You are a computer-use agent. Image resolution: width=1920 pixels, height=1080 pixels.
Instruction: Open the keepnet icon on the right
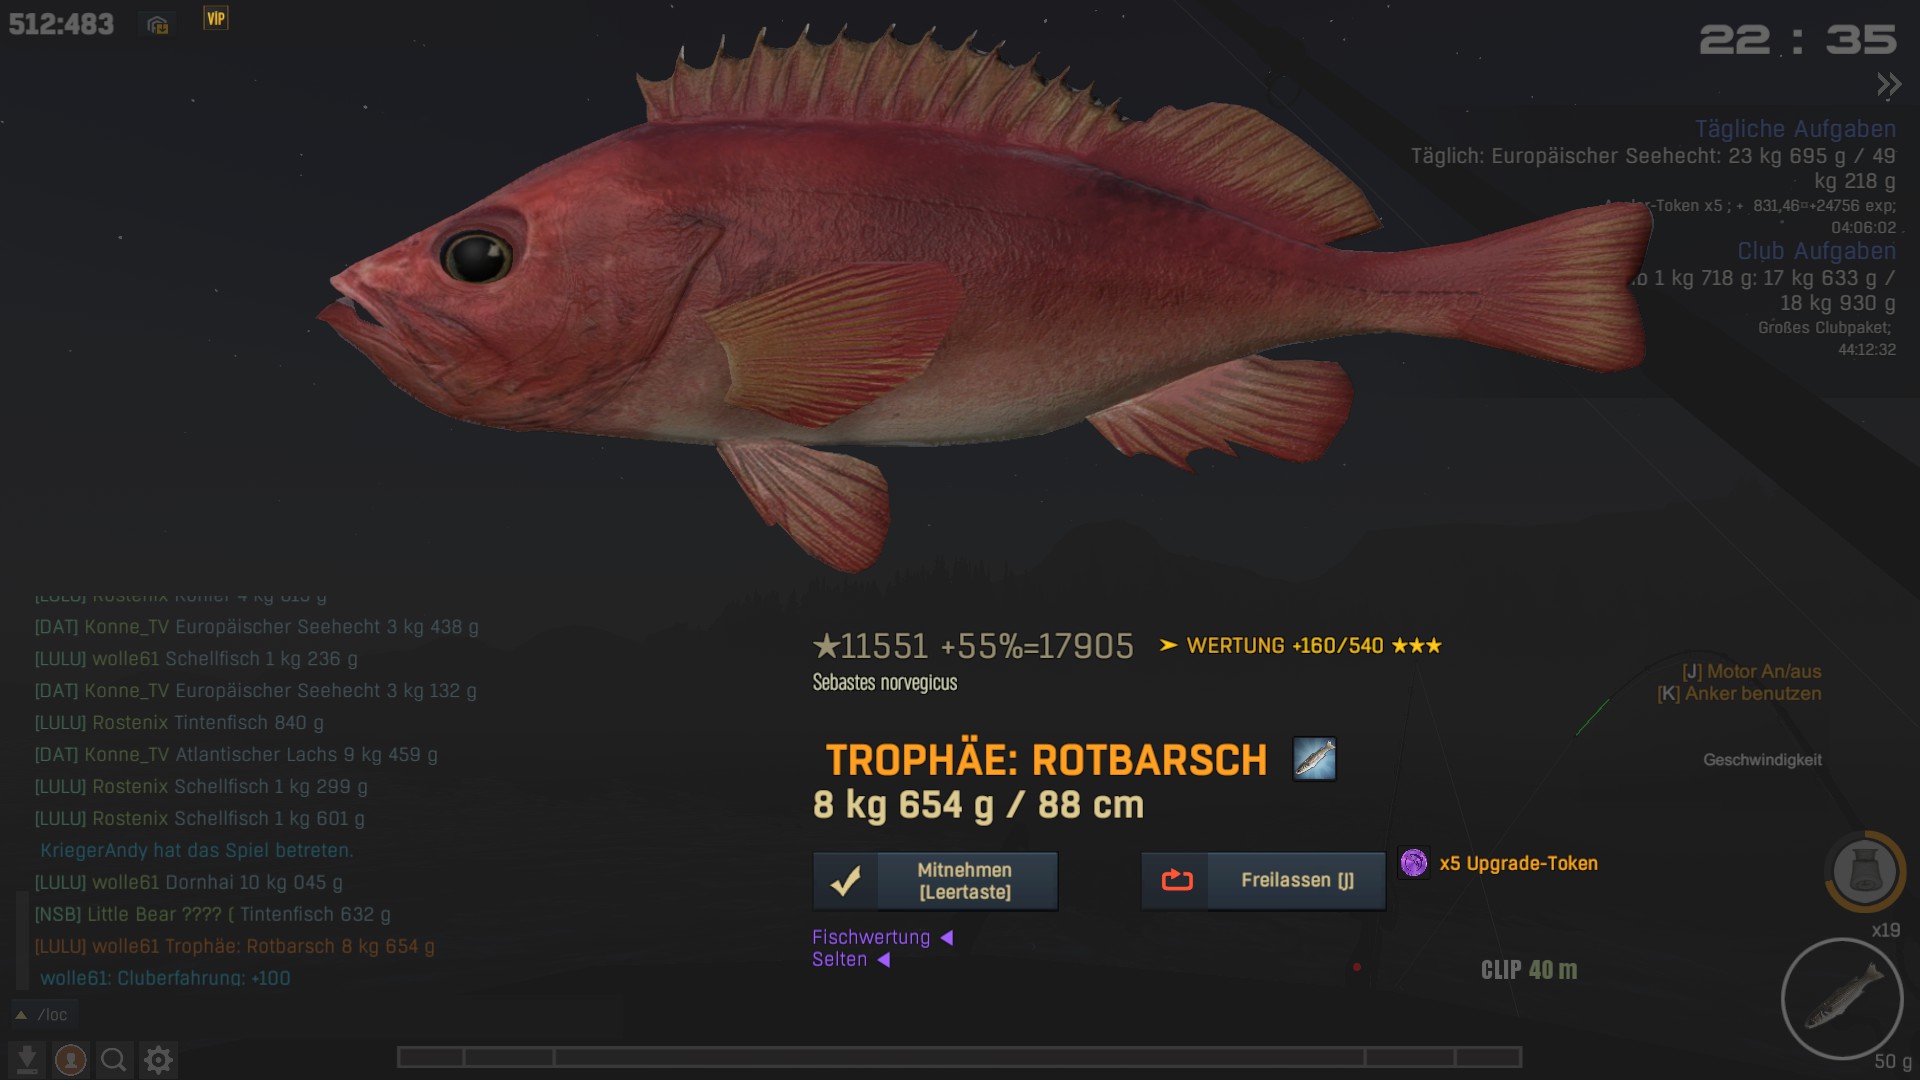pos(1865,871)
